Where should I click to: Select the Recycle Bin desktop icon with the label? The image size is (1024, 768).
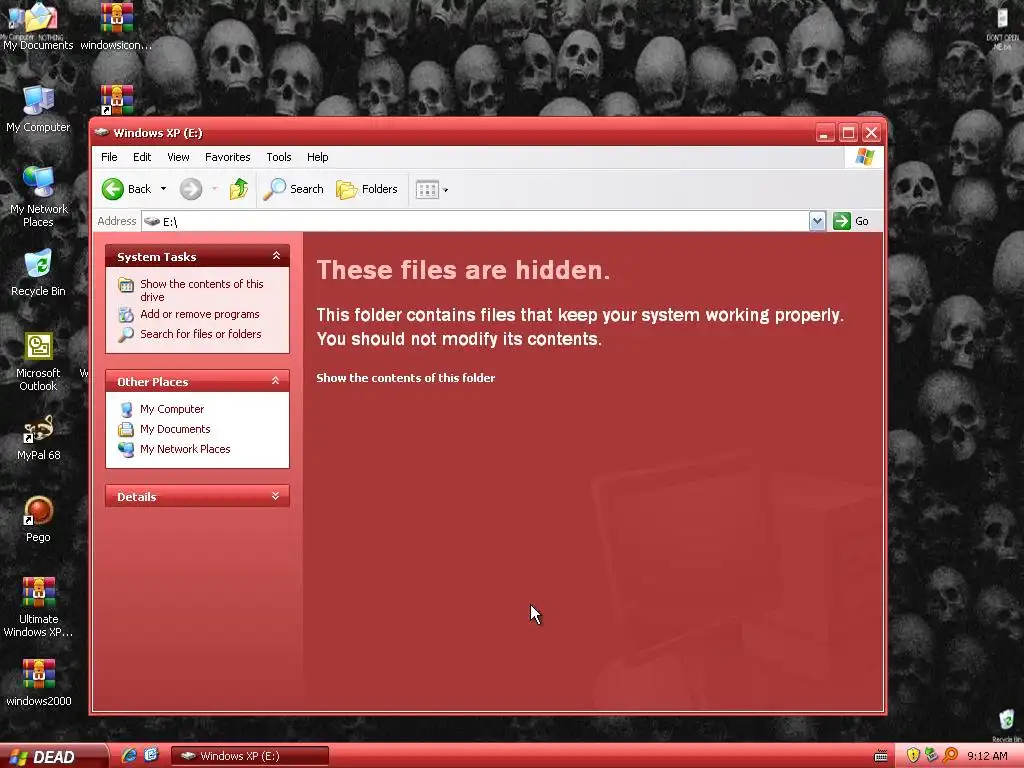click(x=38, y=273)
